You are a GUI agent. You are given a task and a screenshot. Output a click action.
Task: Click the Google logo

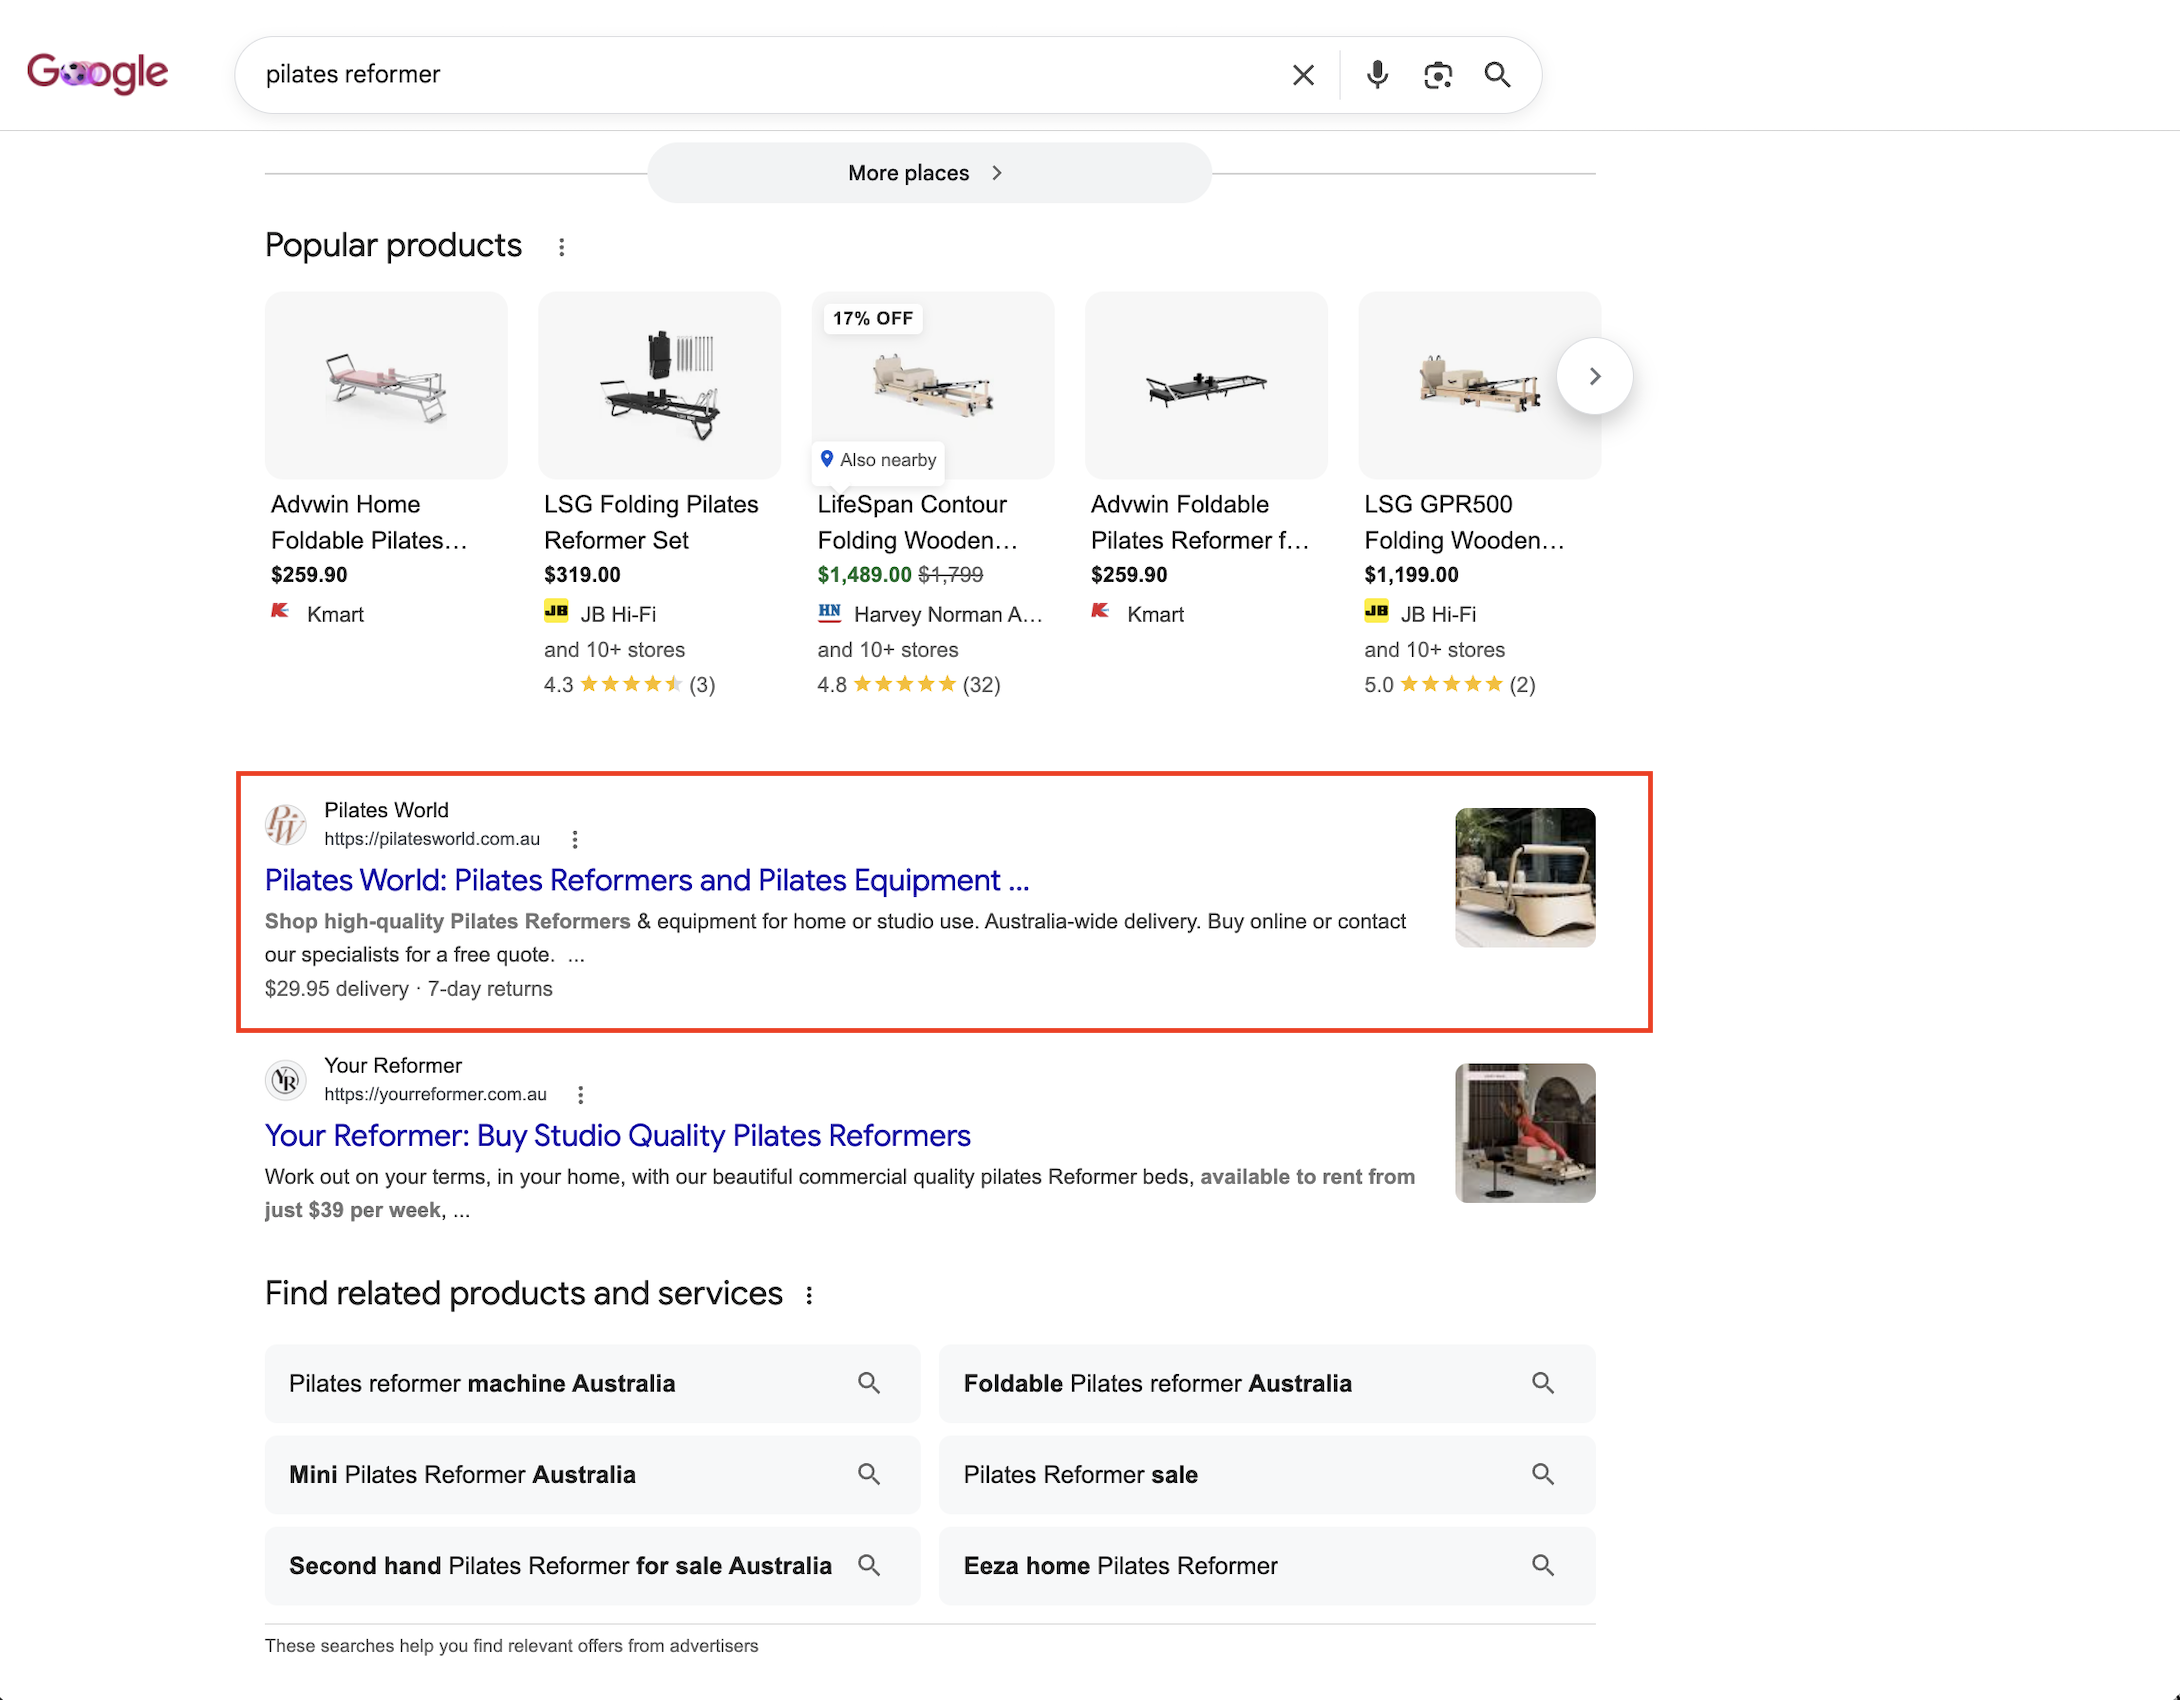pos(97,73)
